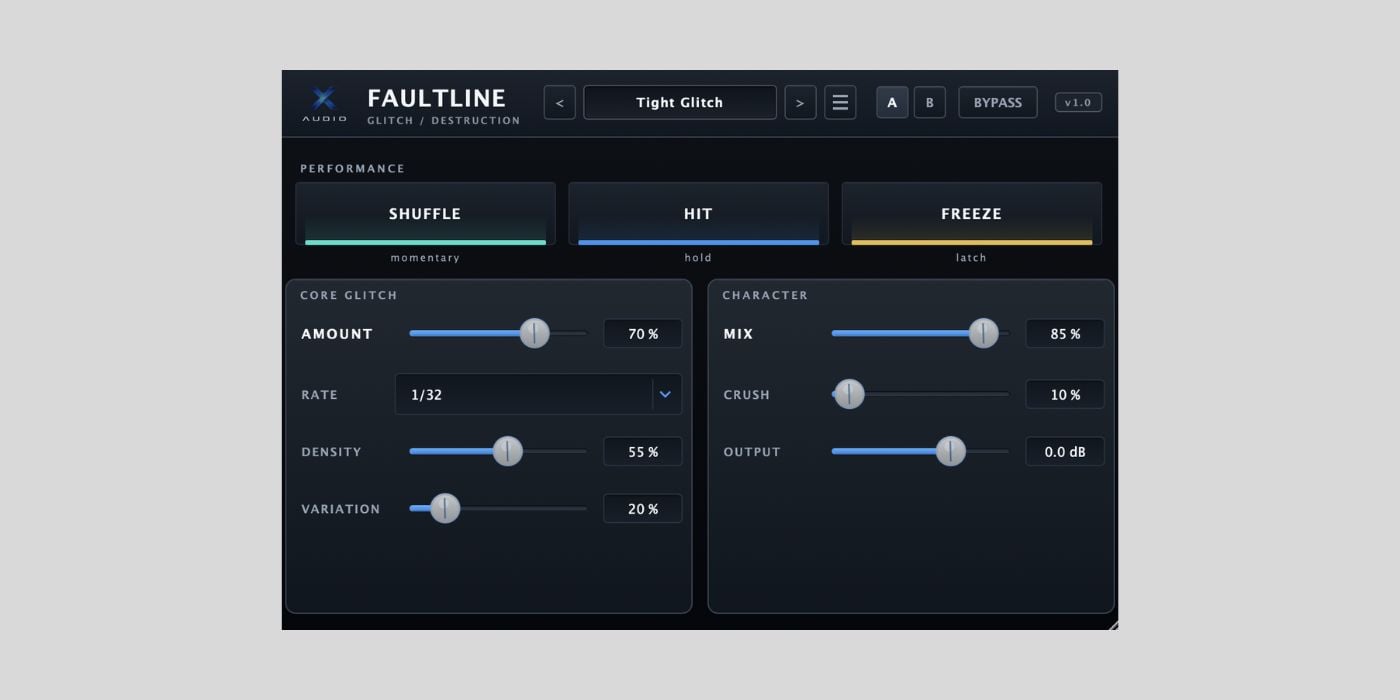Click the GLITCH / DESTRUCTION subtitle
1400x700 pixels.
[x=444, y=121]
